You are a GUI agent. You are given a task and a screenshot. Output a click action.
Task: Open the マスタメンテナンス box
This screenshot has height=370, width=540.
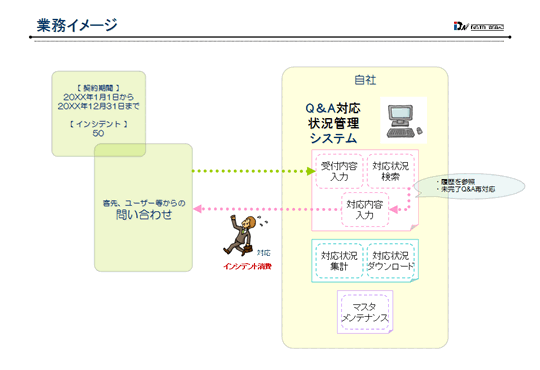click(365, 312)
